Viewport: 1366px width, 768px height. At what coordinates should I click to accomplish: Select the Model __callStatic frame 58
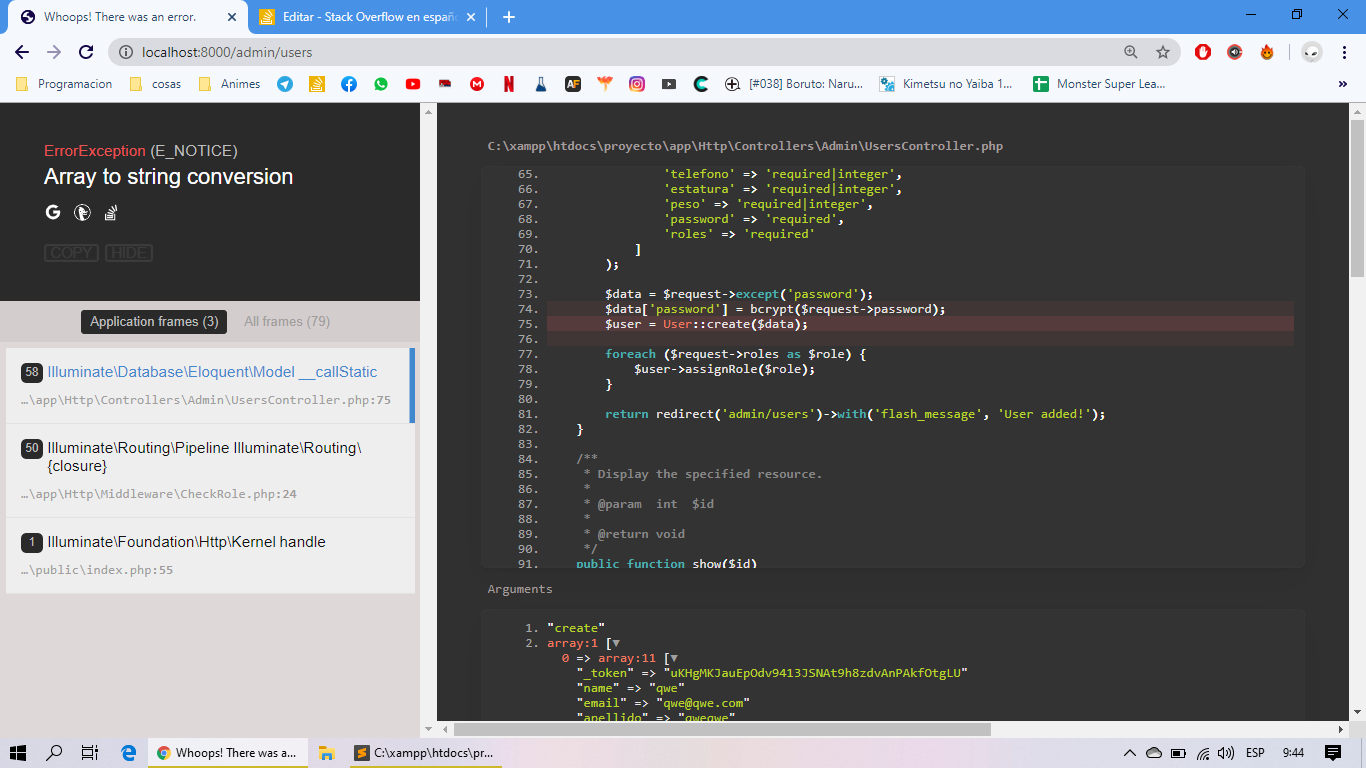pos(208,385)
